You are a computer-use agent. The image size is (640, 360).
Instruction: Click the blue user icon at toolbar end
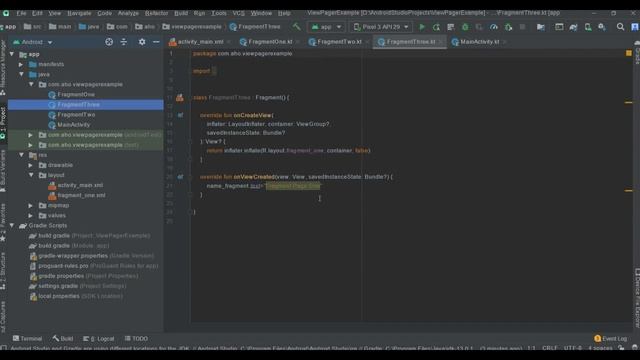635,27
